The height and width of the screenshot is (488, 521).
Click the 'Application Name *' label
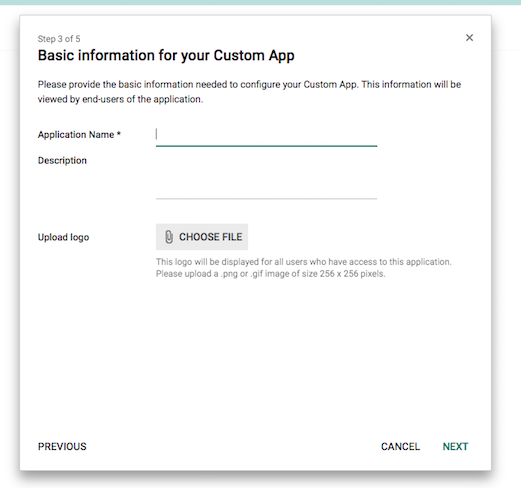(x=79, y=135)
